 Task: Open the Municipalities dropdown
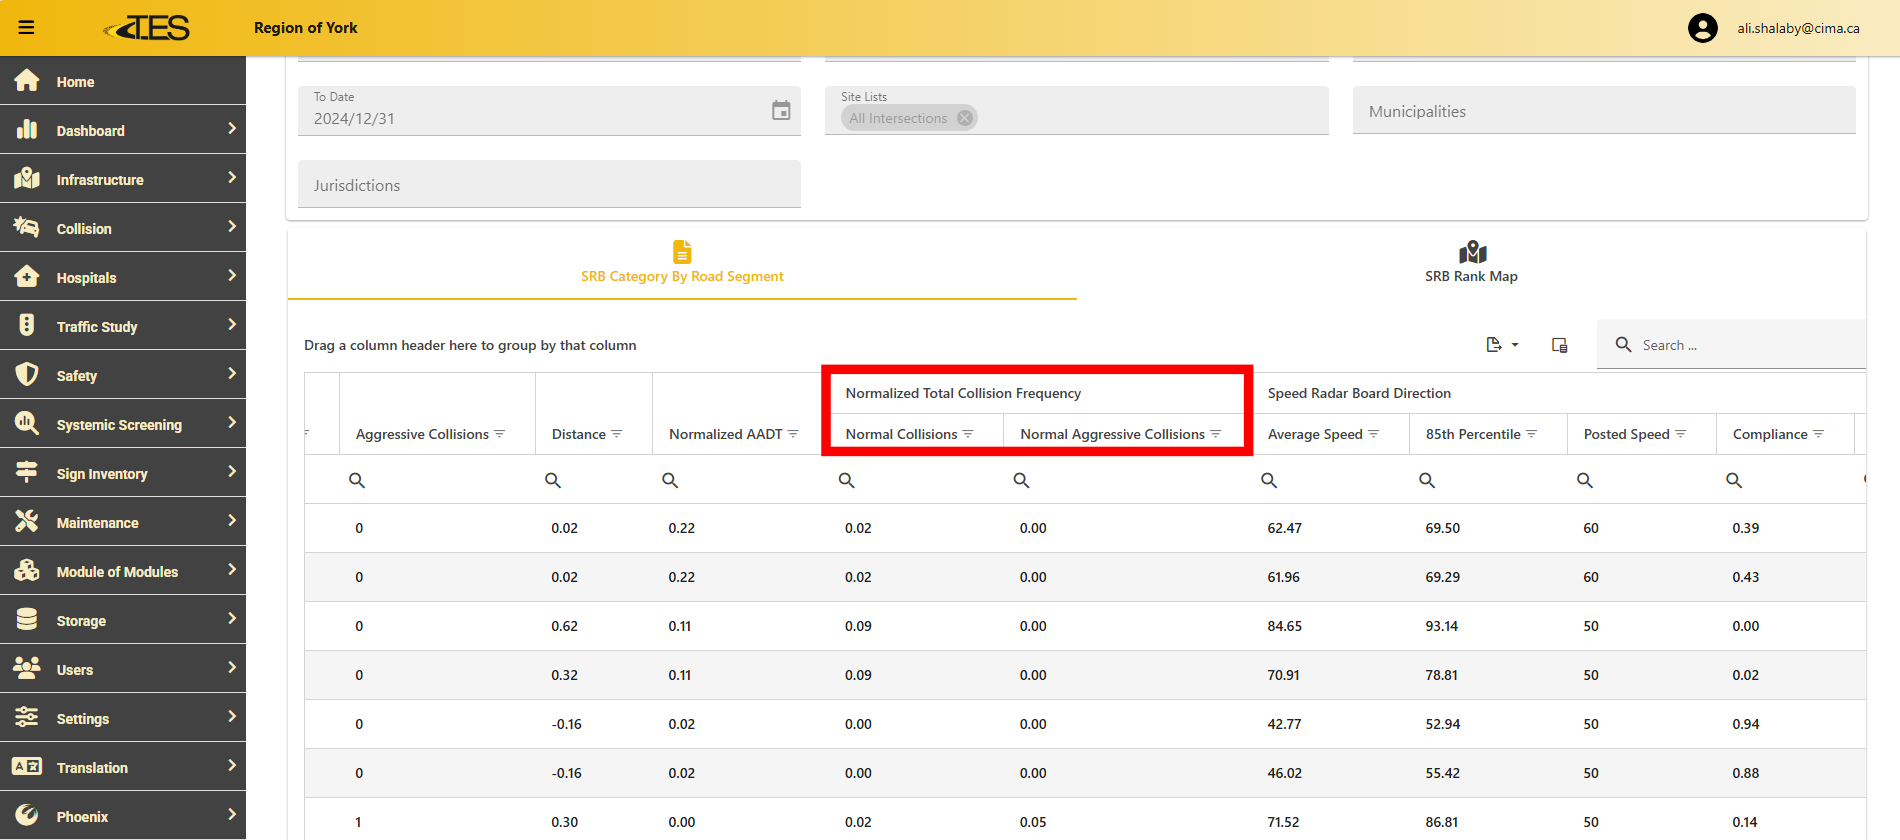point(1603,111)
